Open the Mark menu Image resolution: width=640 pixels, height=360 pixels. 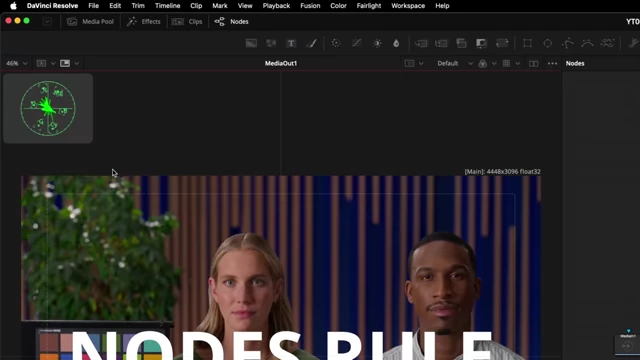(x=220, y=6)
